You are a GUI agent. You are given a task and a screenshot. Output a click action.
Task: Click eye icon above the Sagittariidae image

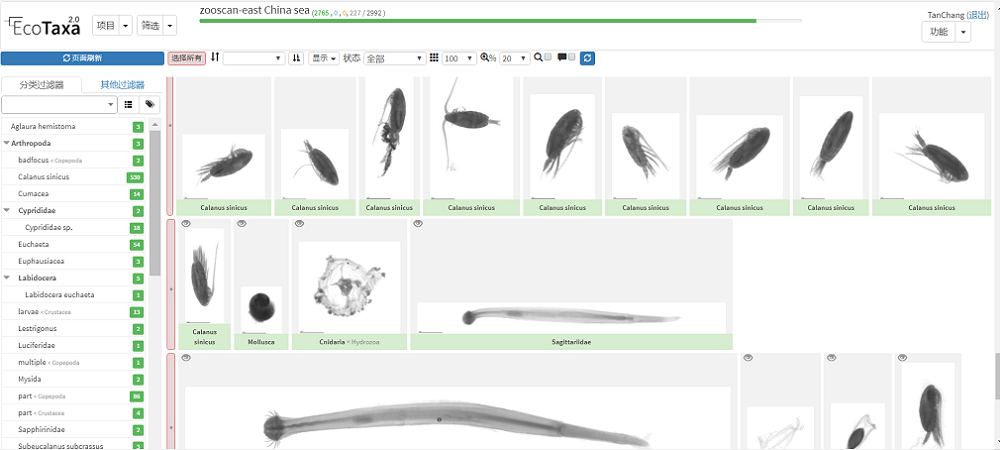click(418, 224)
